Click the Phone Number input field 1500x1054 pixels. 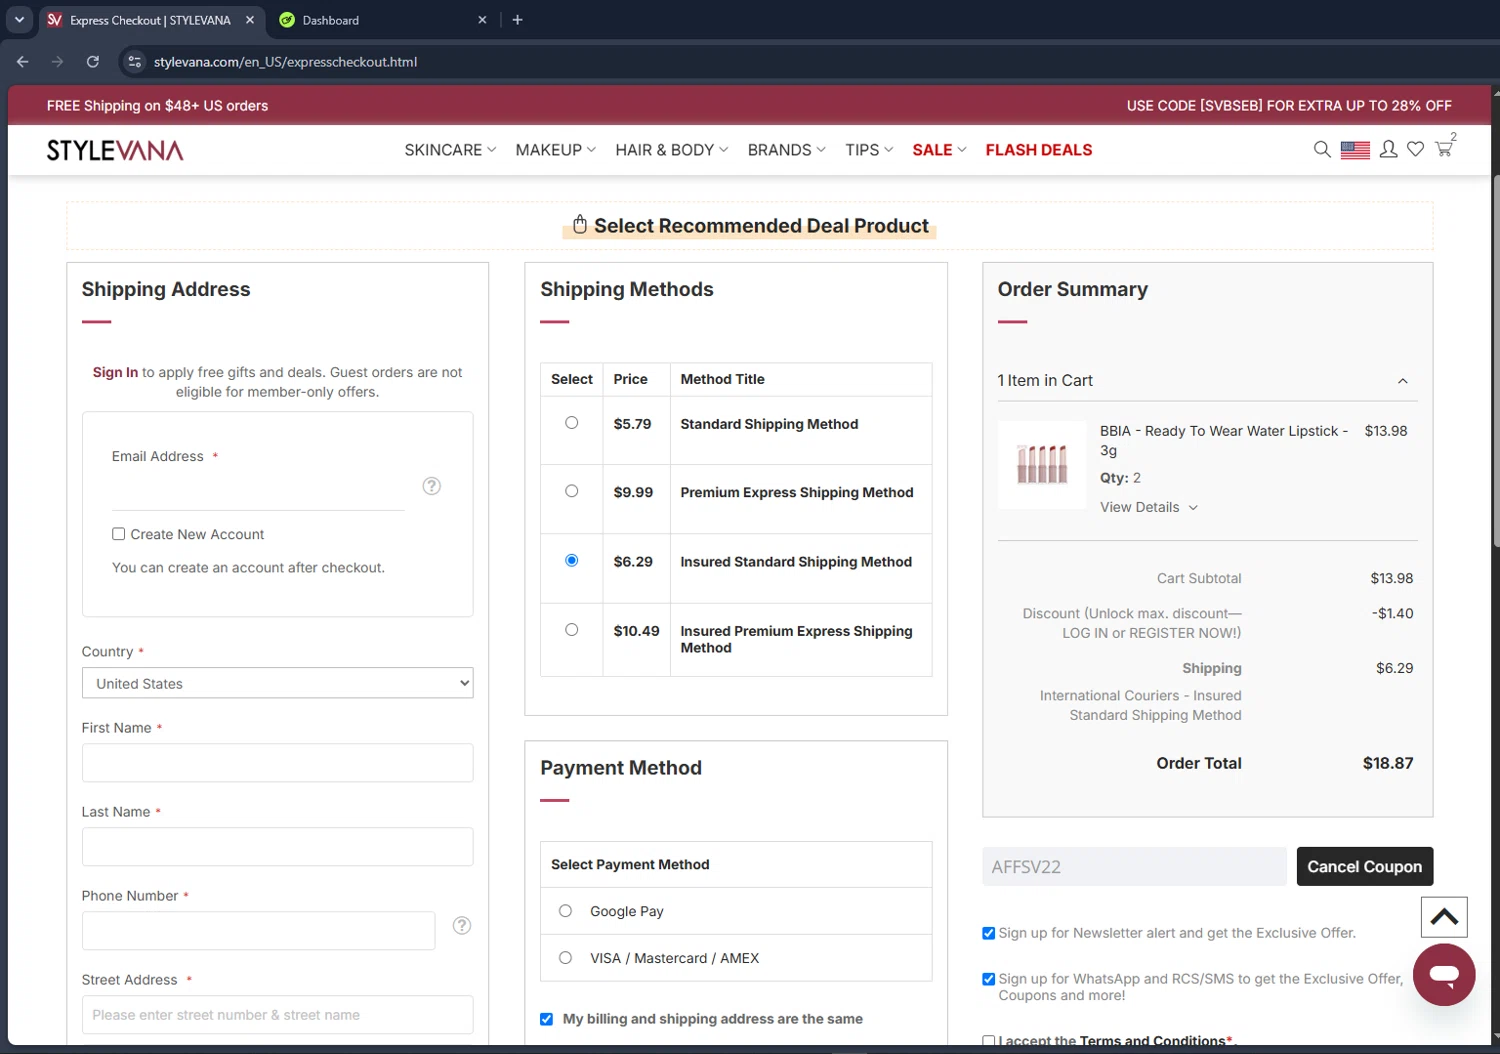[x=258, y=931]
